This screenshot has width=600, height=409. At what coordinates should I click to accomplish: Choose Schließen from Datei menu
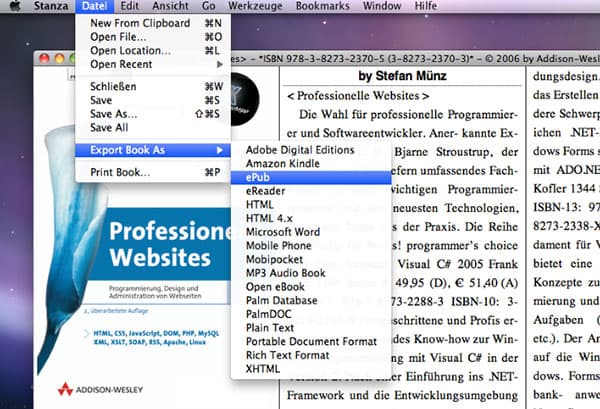coord(153,86)
